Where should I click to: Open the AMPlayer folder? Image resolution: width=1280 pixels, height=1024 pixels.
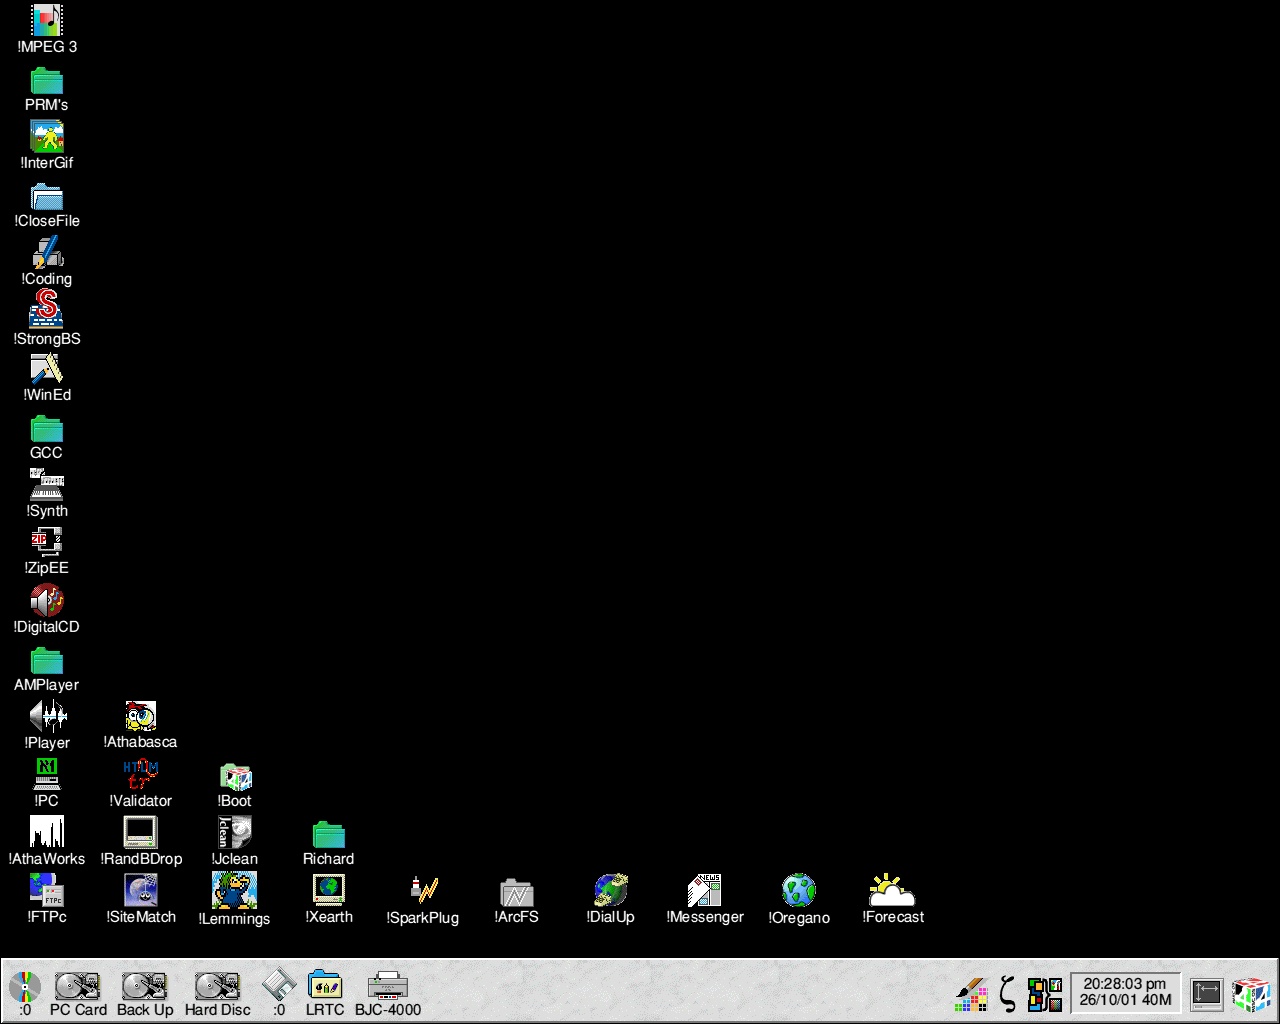coord(47,669)
